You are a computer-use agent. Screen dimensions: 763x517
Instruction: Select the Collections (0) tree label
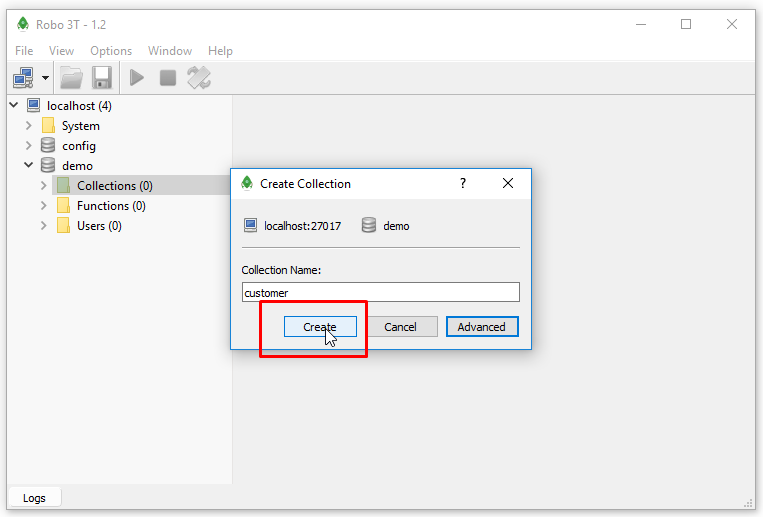point(115,186)
